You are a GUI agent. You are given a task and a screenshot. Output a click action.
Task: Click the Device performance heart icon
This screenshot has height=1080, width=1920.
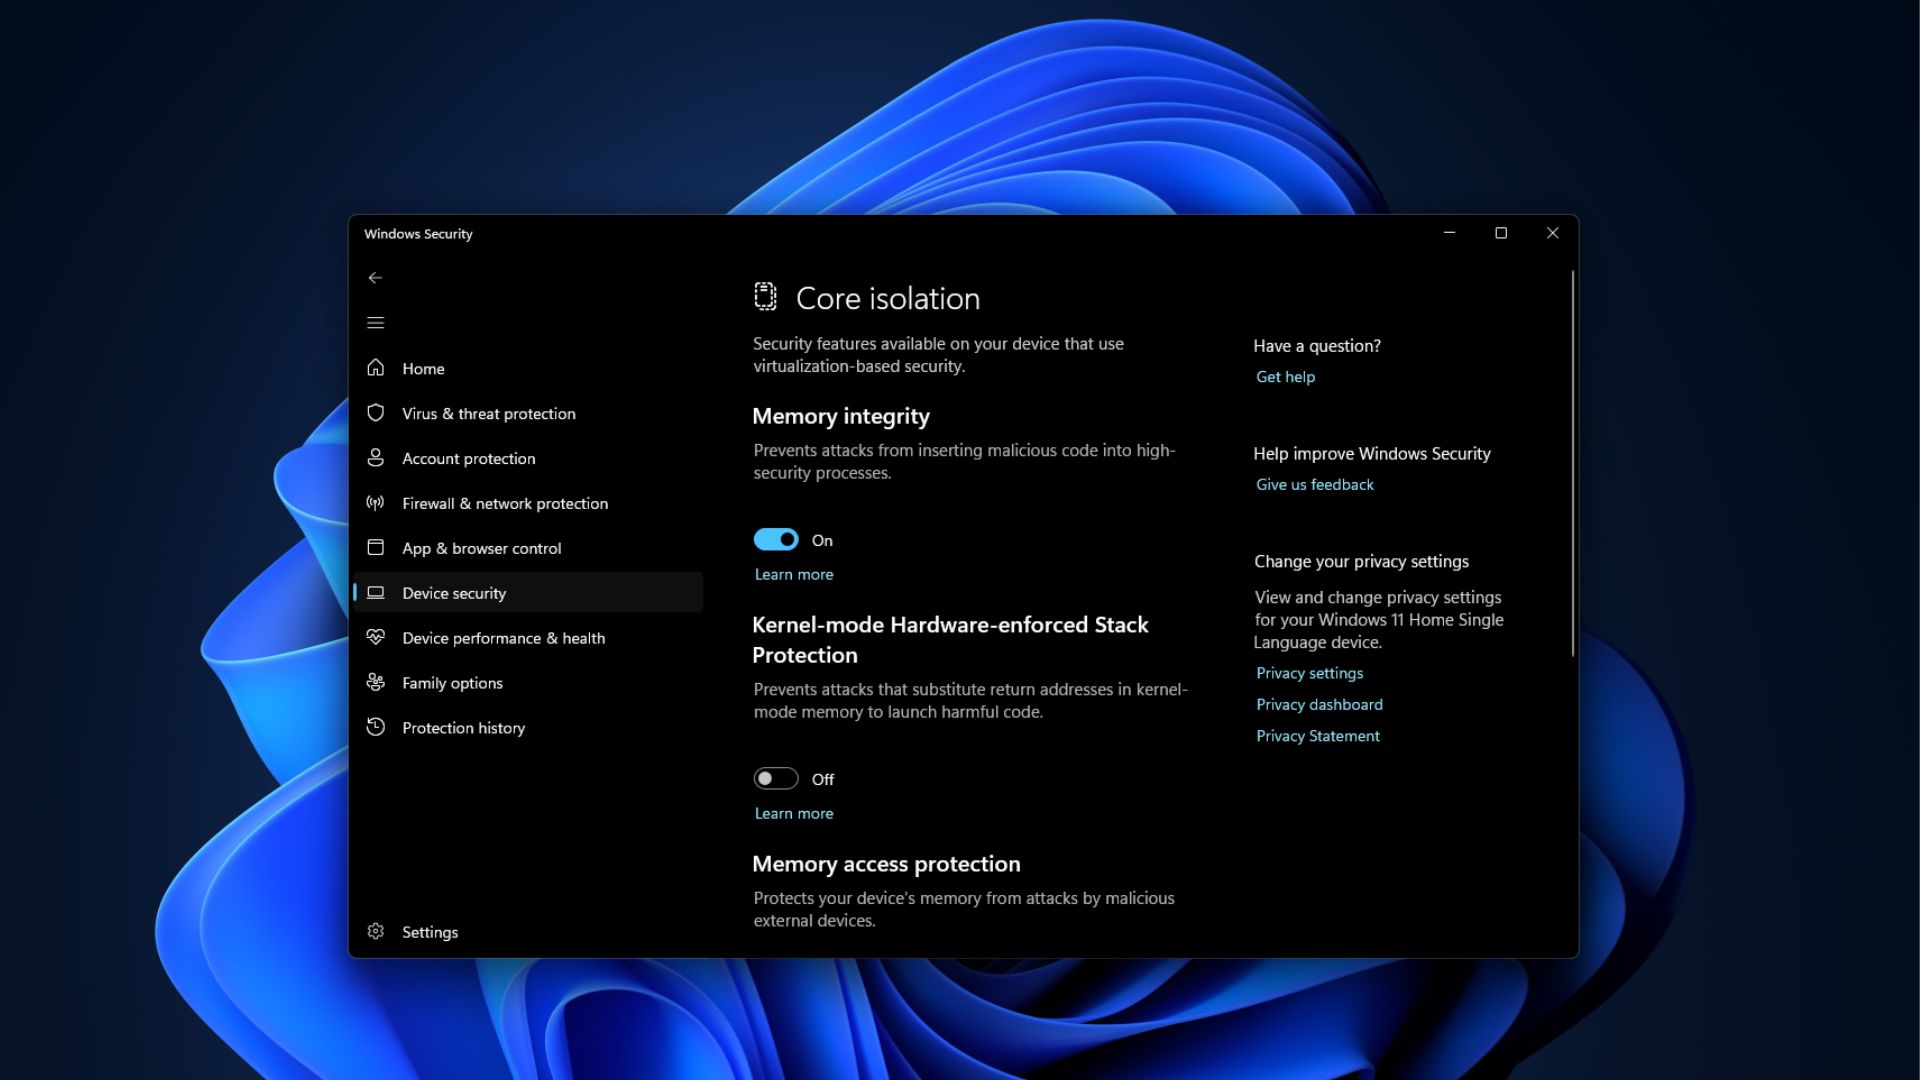[375, 637]
